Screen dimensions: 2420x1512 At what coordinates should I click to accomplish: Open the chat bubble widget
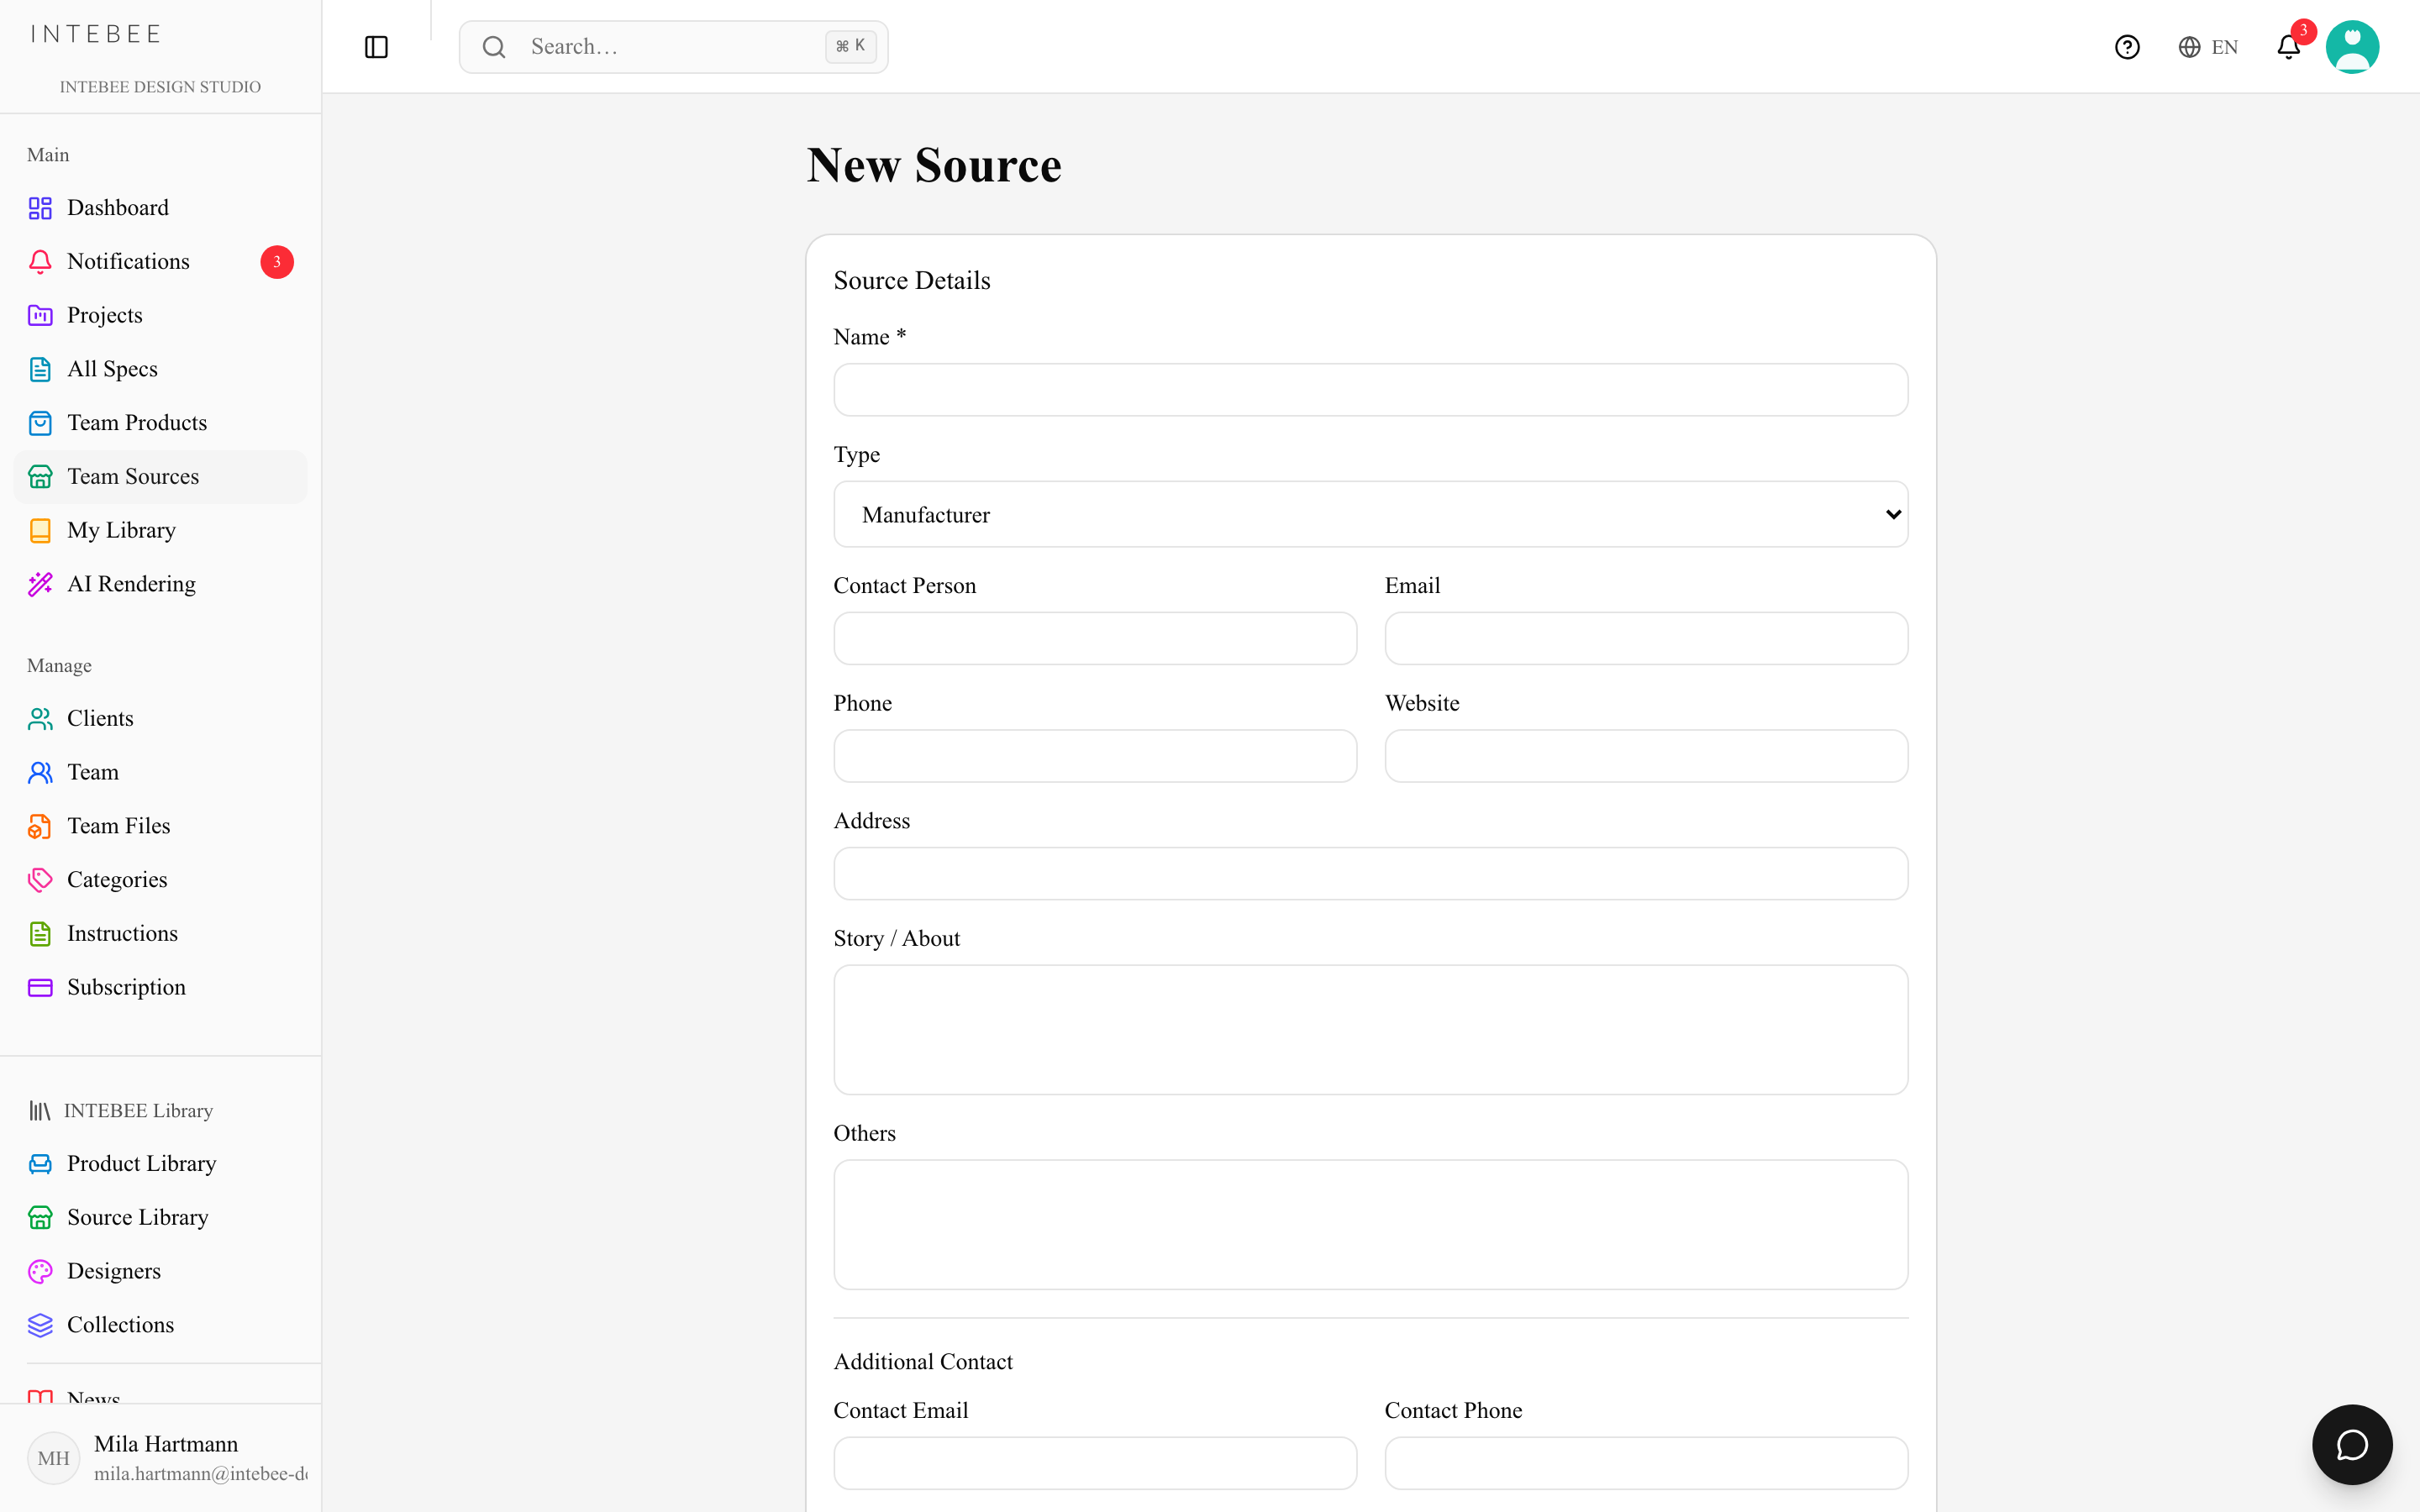(x=2352, y=1444)
